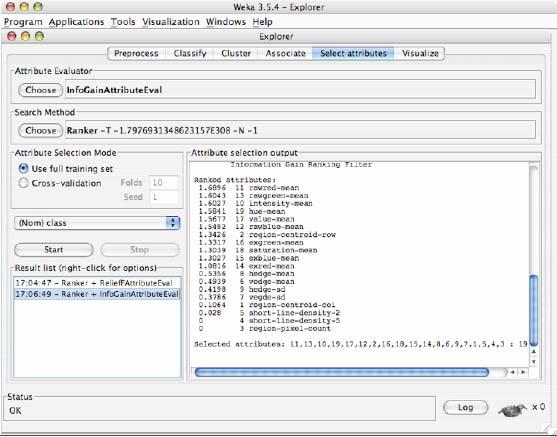Open the Windows menu
The image size is (557, 437).
point(226,22)
